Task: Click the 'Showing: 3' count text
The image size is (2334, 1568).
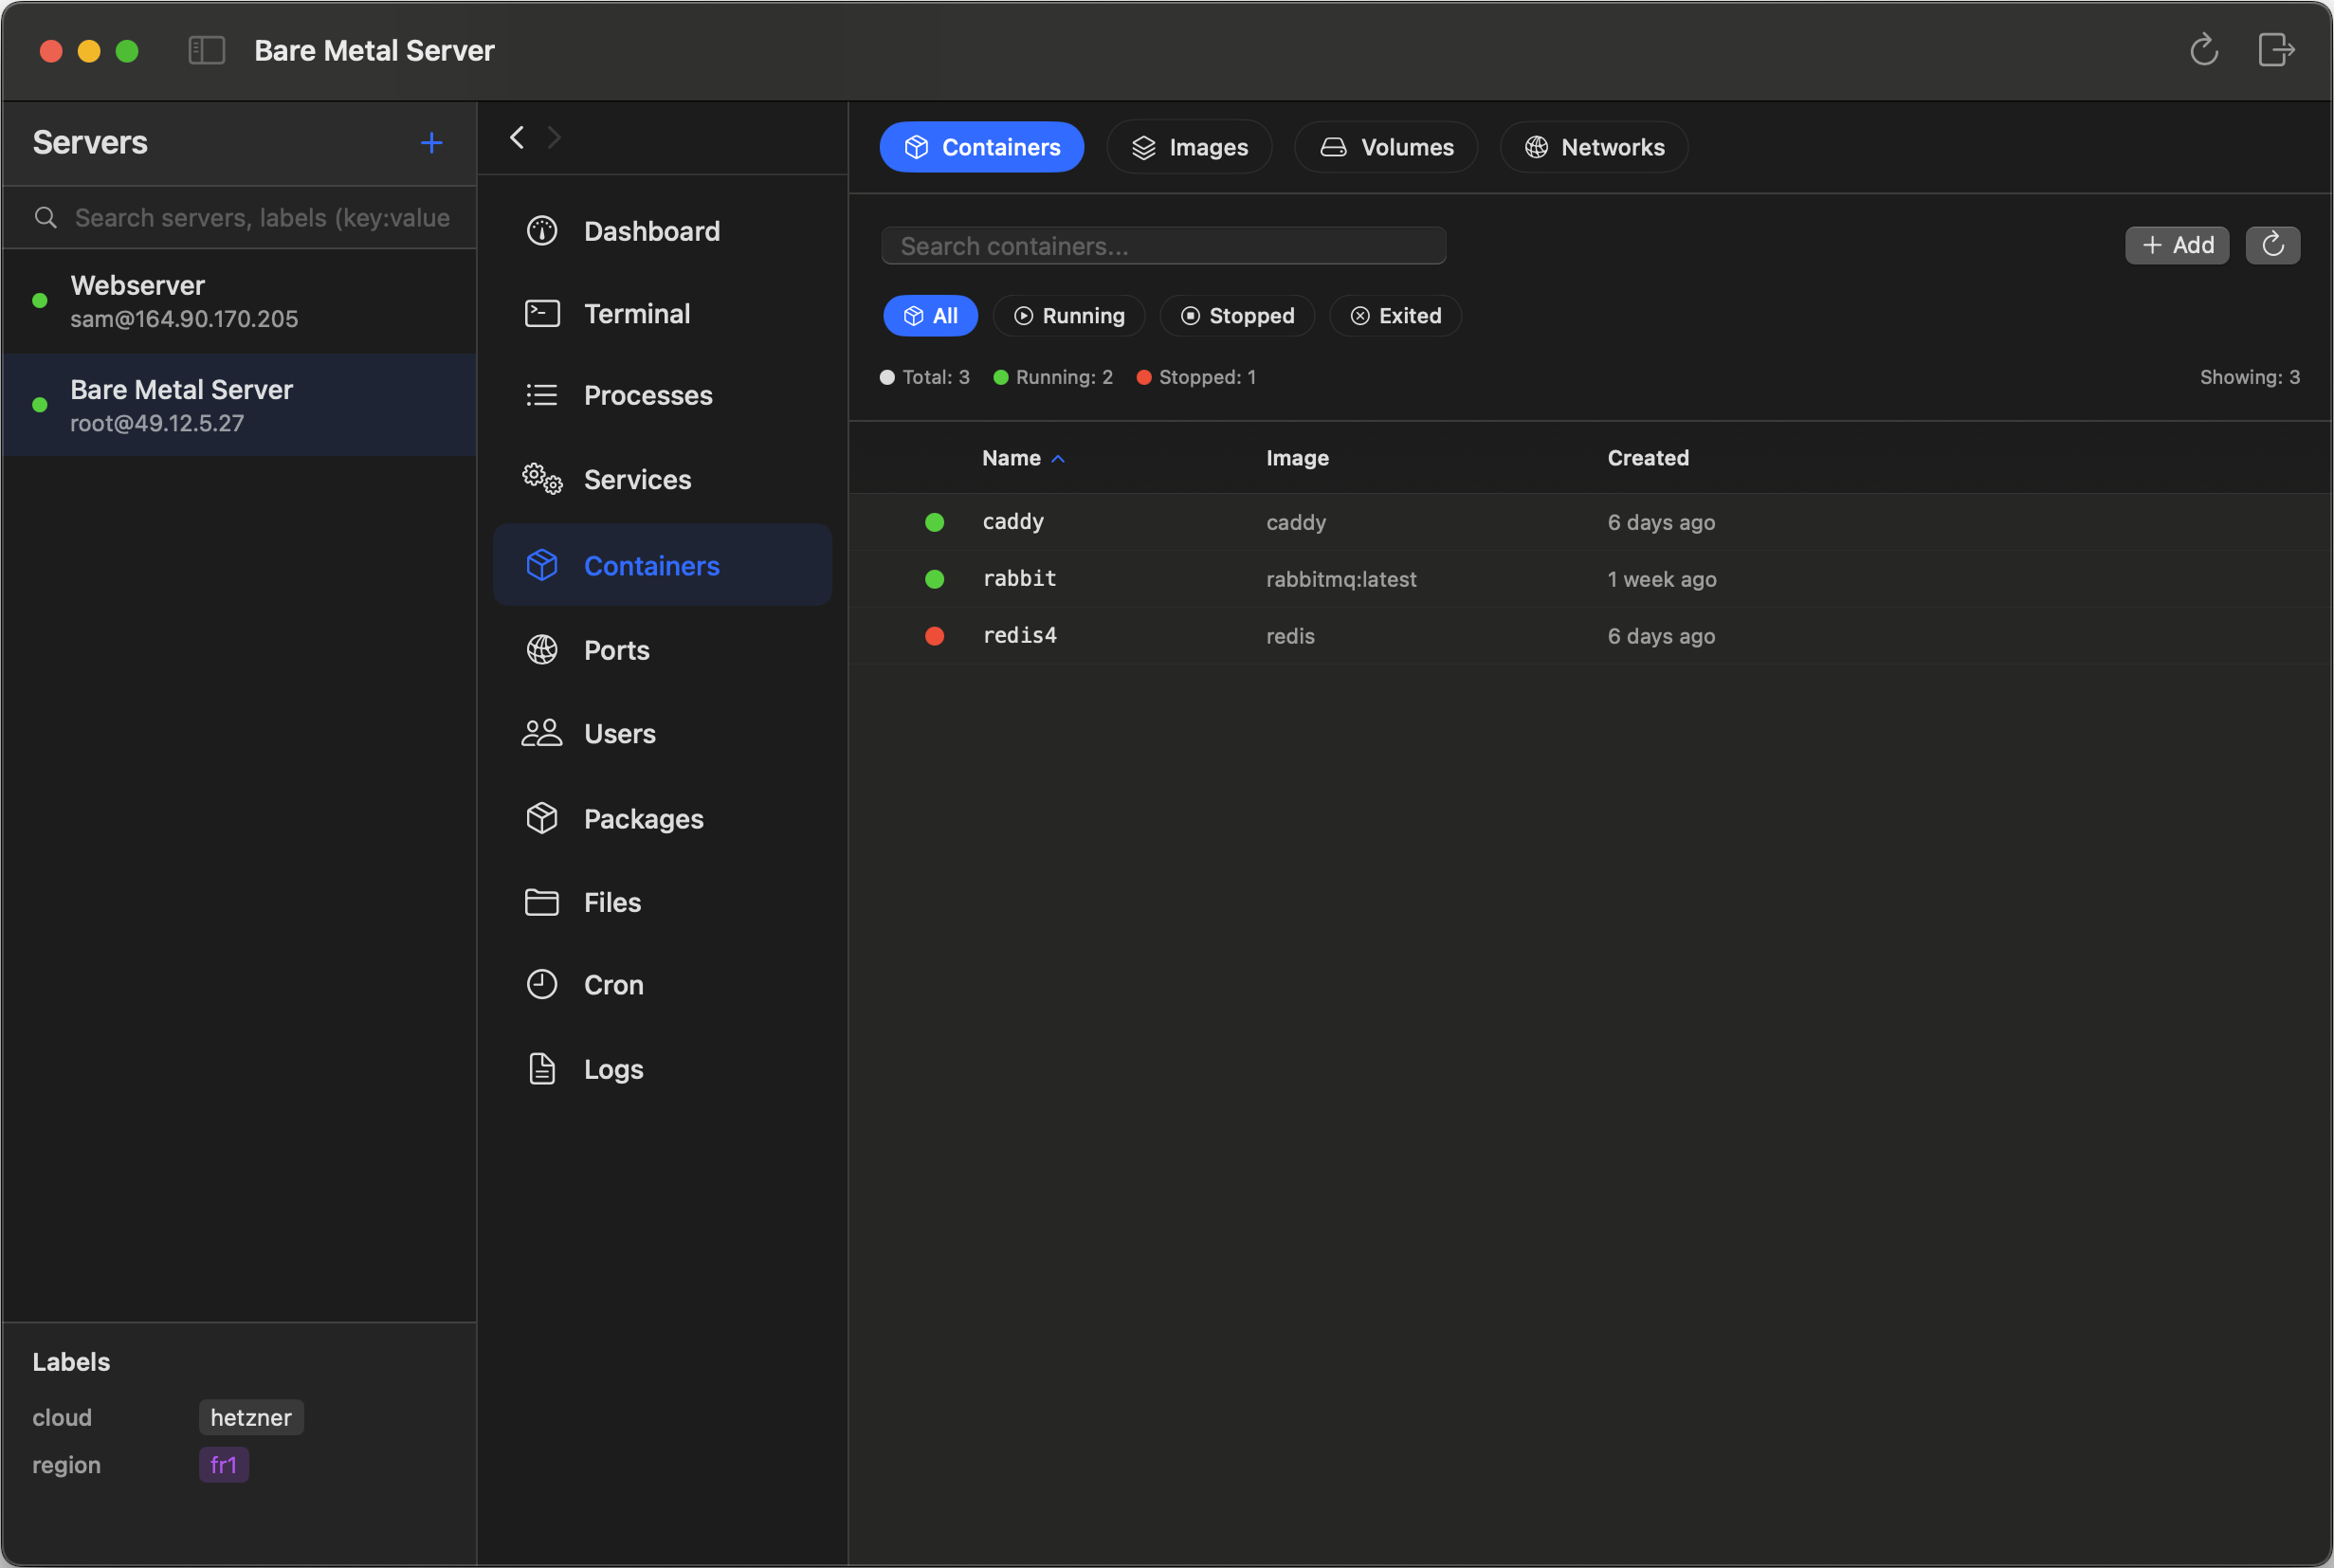Action: point(2250,377)
